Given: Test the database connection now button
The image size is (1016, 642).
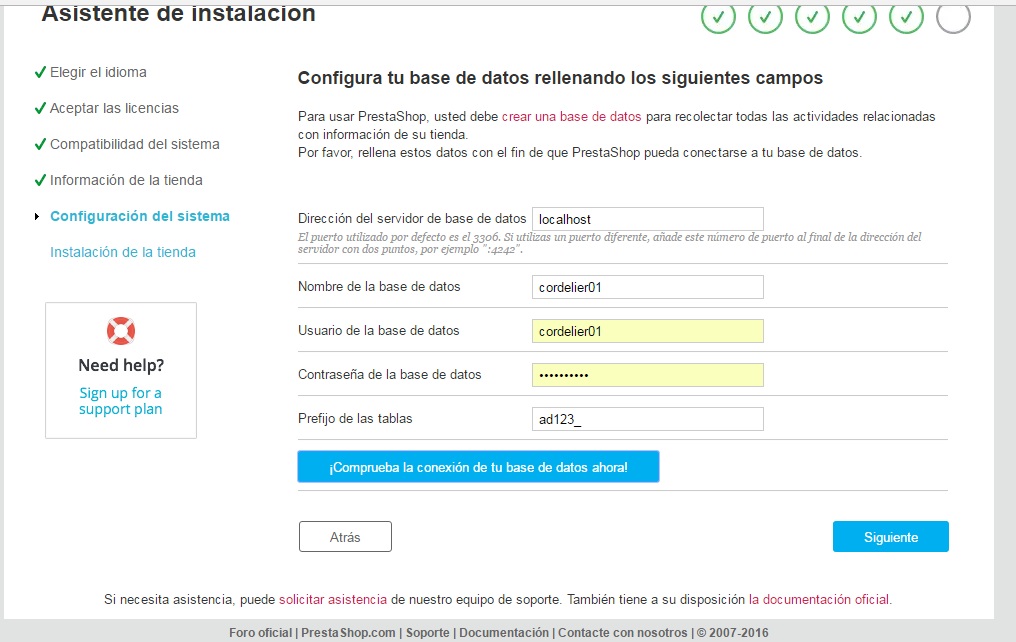Looking at the screenshot, I should [x=478, y=467].
